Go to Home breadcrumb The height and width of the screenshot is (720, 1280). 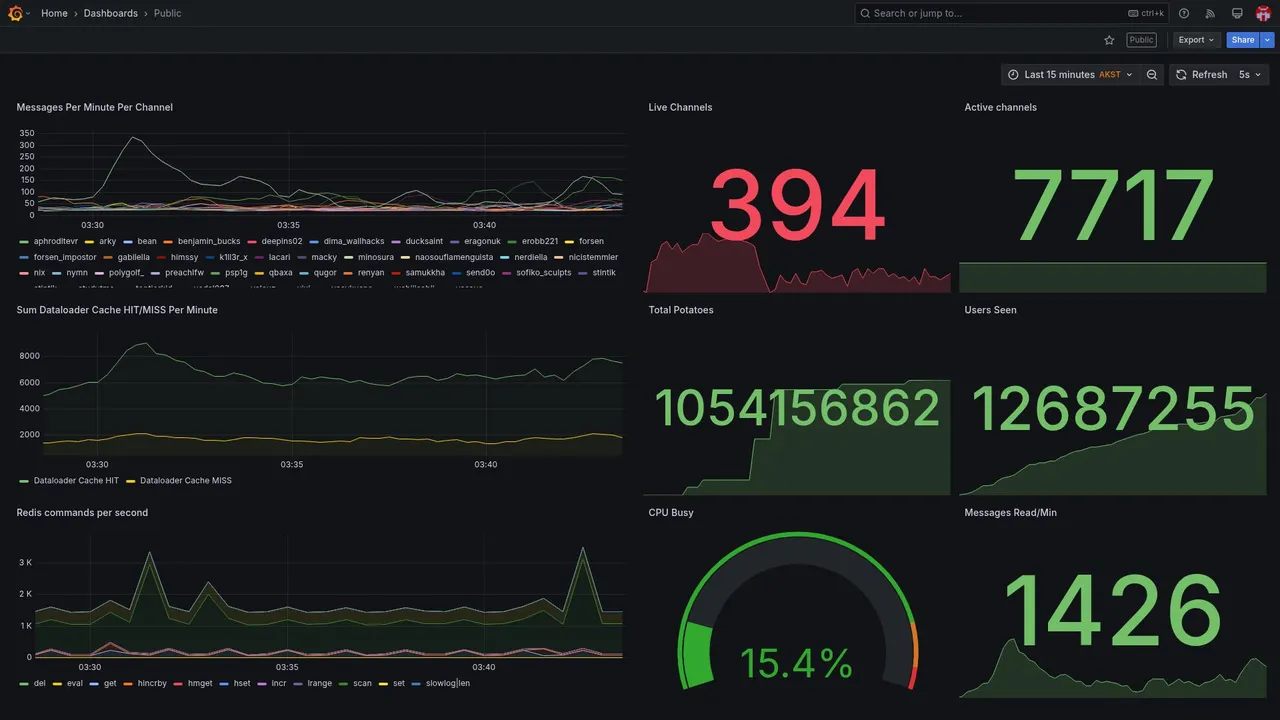54,13
